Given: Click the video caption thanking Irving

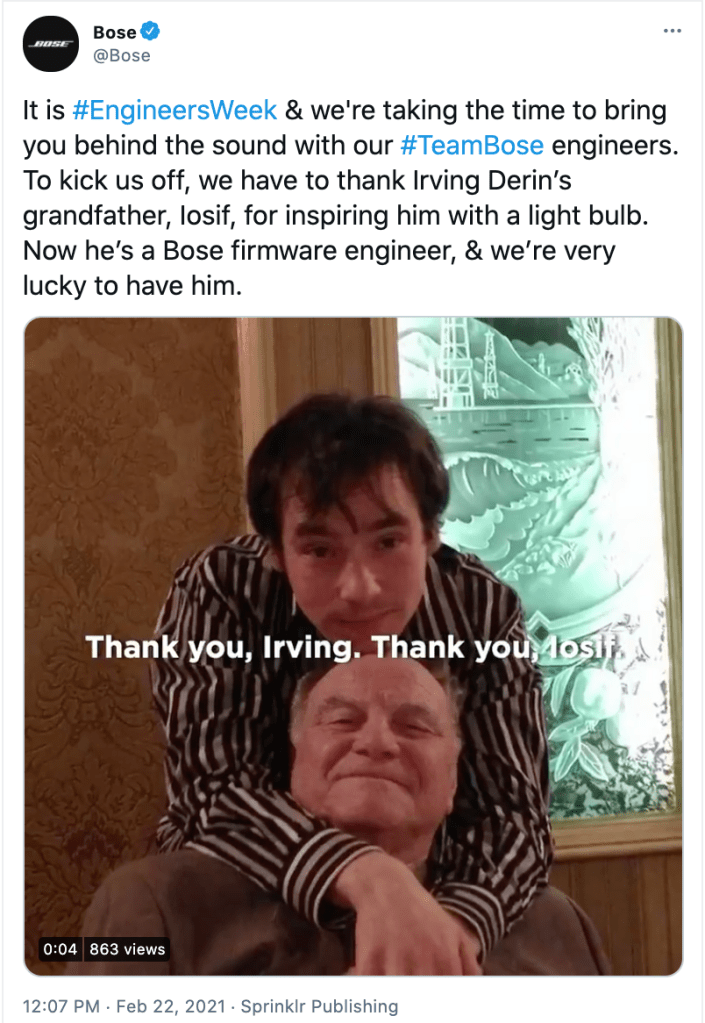Looking at the screenshot, I should click(355, 647).
